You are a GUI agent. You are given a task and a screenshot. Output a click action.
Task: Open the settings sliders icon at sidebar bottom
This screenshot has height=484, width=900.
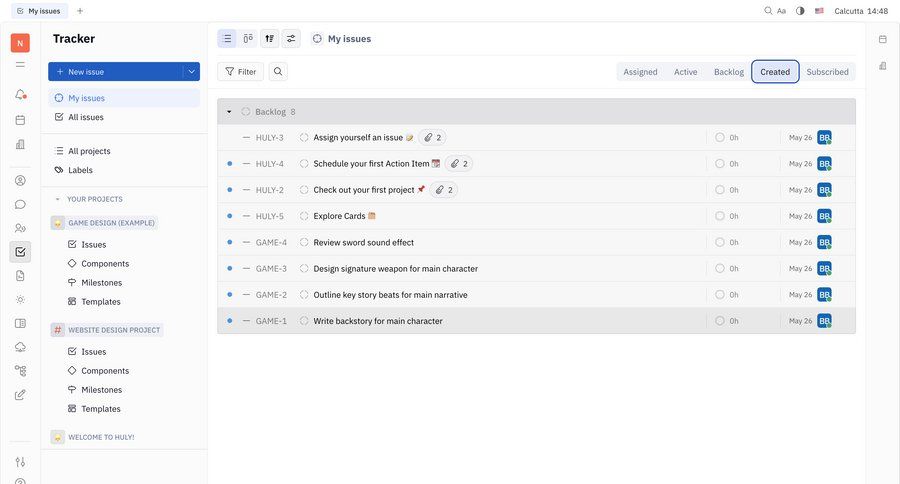[20, 462]
